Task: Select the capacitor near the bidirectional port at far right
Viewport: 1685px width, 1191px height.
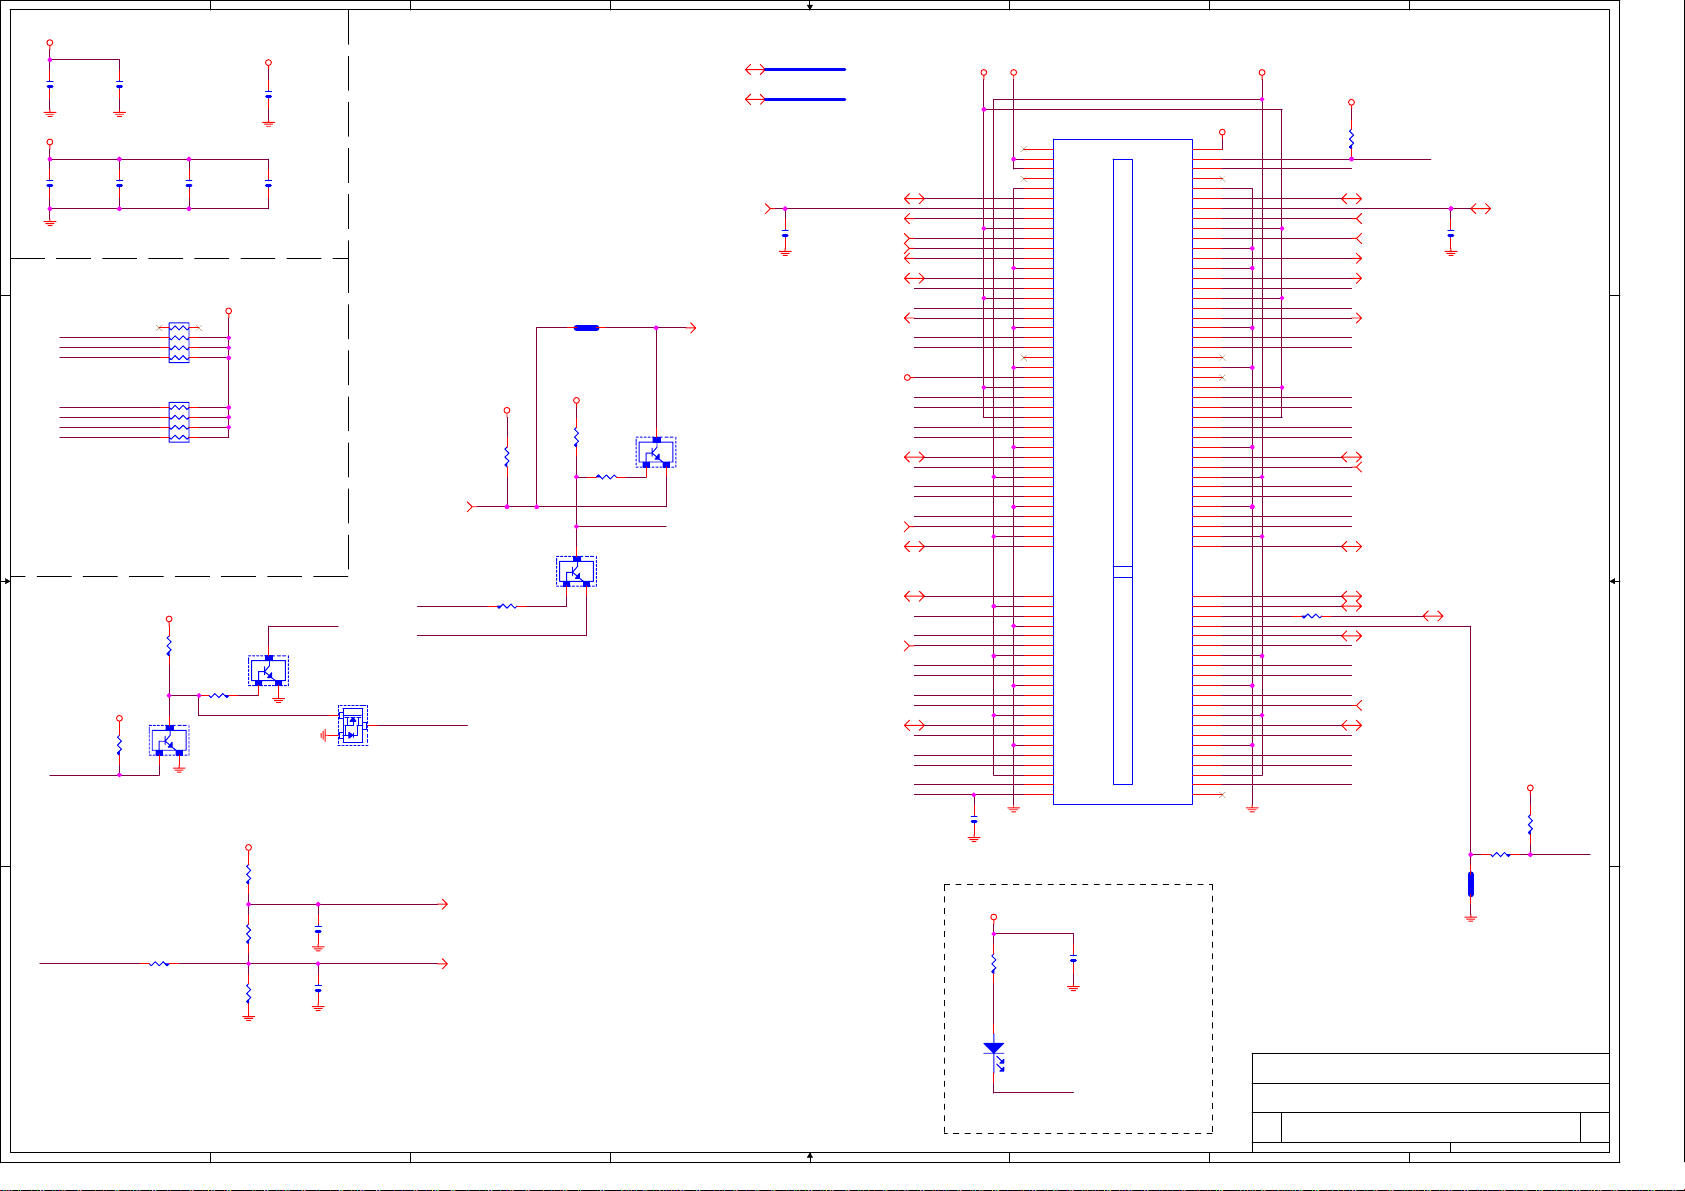Action: click(x=1450, y=234)
